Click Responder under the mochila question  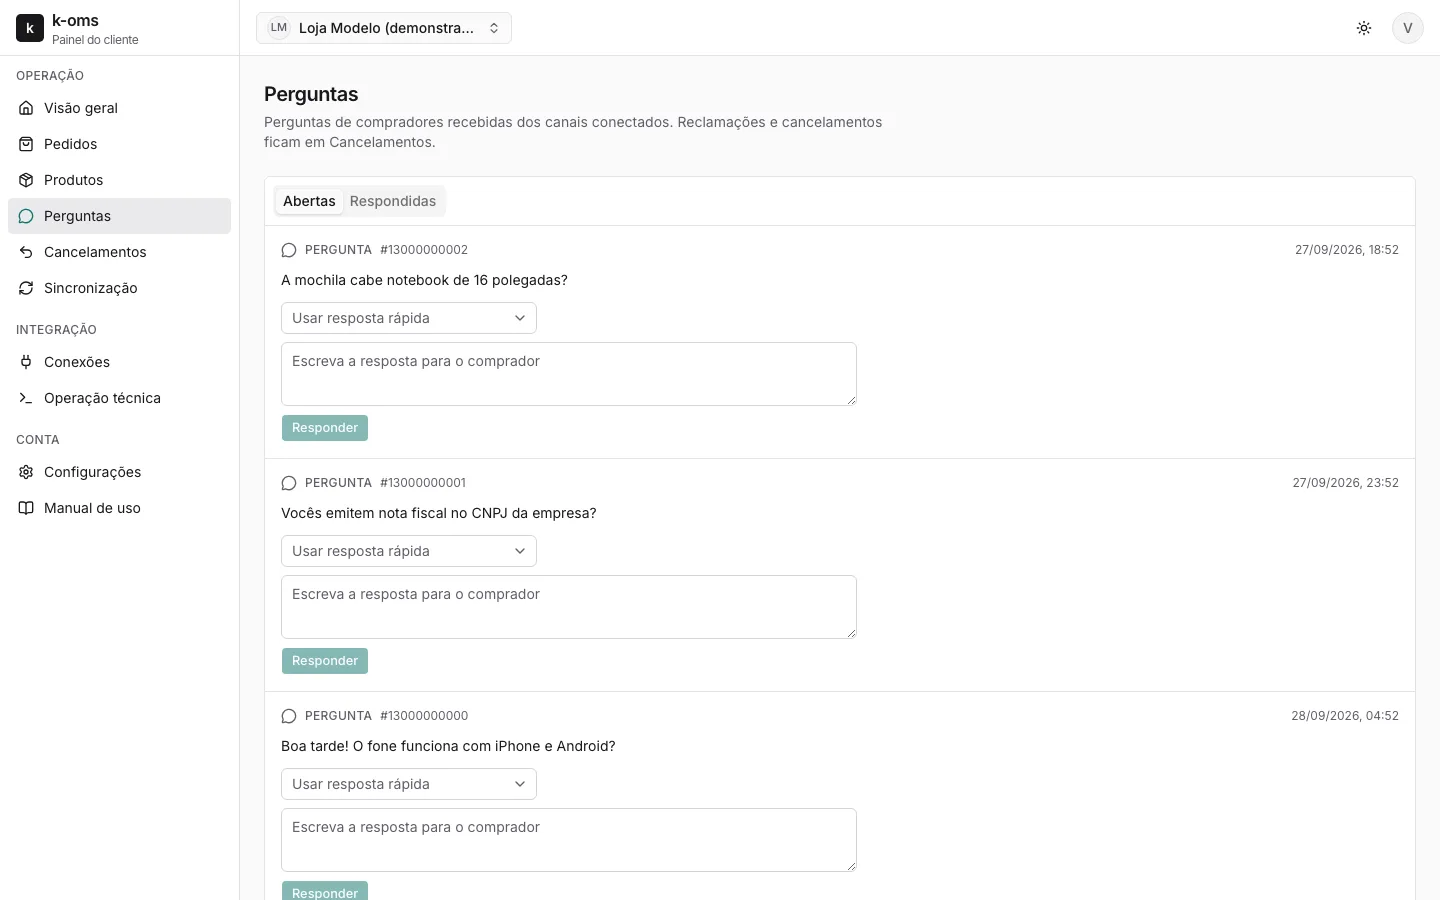[x=325, y=428]
